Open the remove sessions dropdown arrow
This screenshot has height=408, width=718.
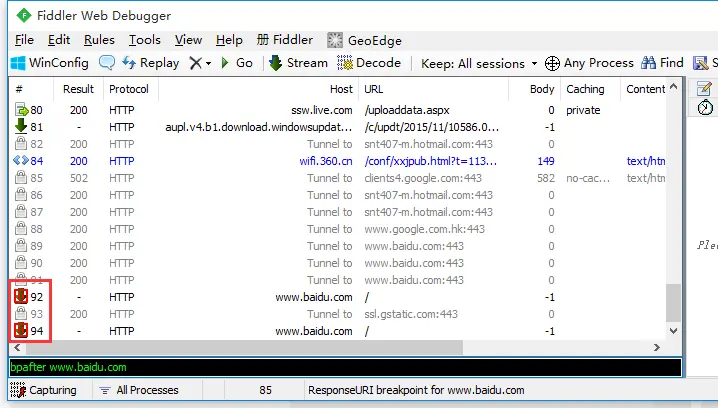(208, 63)
